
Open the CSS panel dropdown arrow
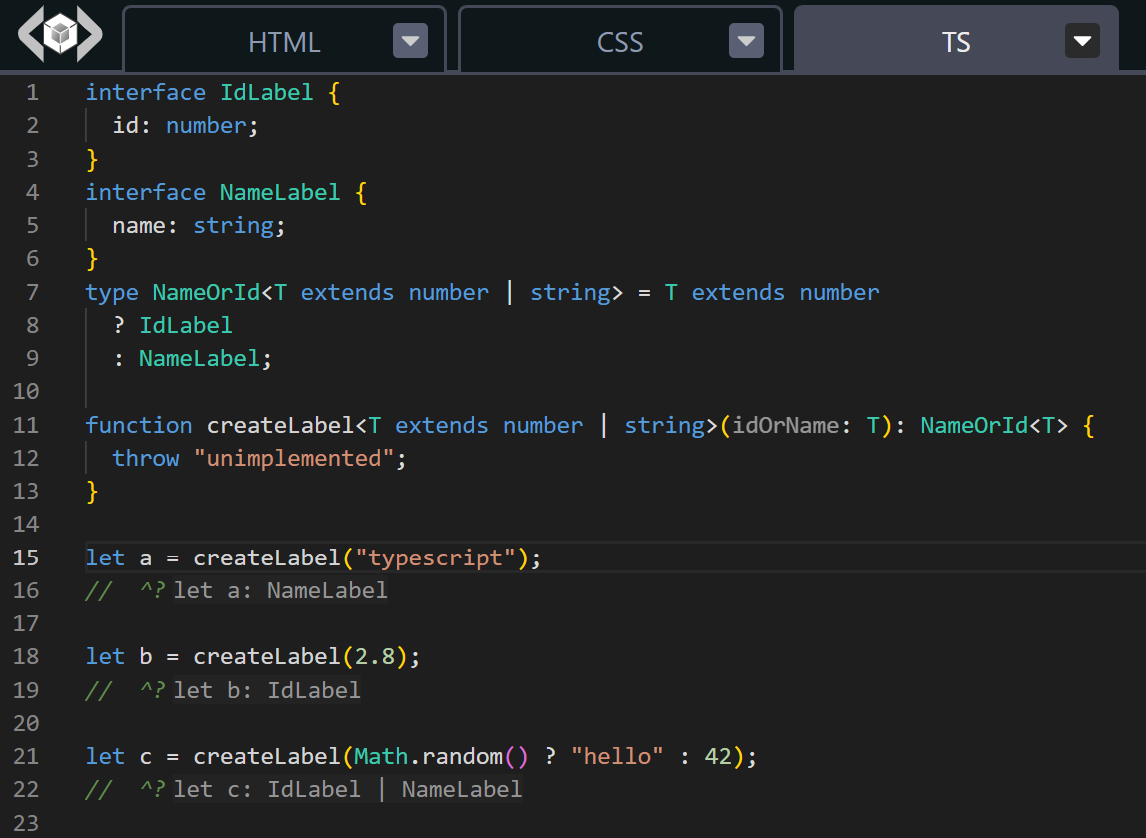point(746,41)
